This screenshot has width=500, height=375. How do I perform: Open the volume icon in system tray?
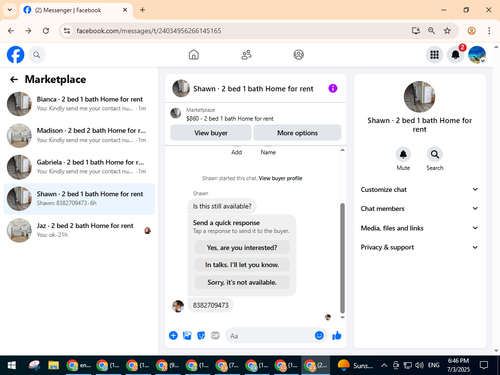point(419,365)
